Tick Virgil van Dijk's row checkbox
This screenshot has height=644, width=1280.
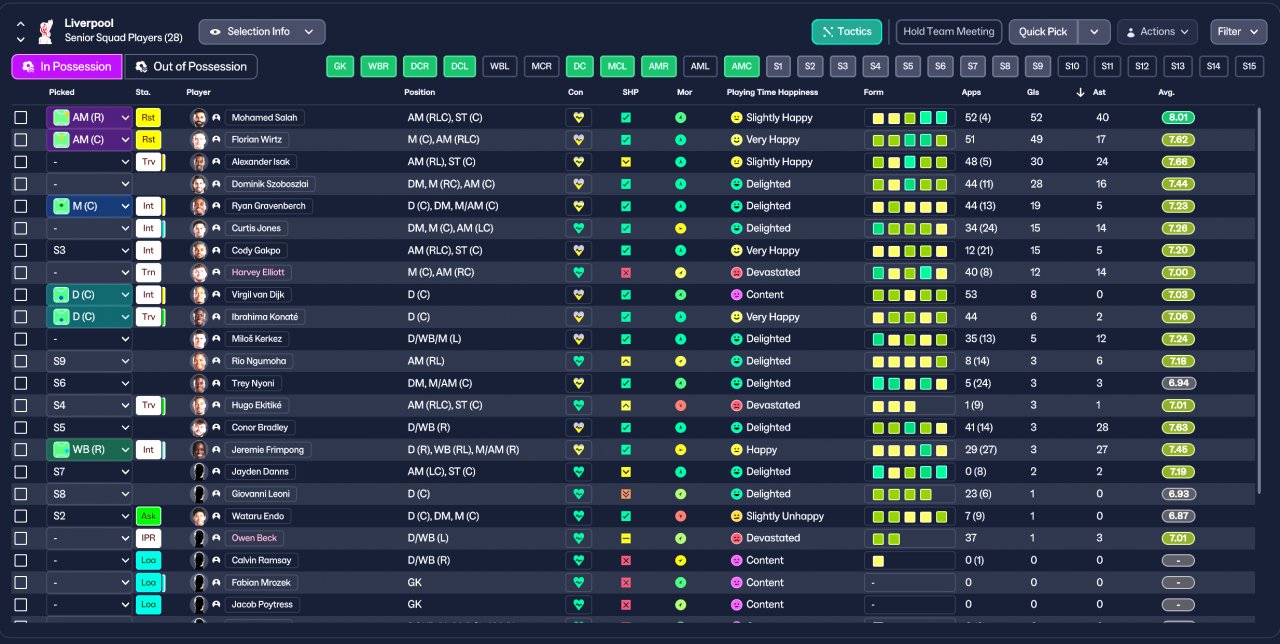[21, 294]
